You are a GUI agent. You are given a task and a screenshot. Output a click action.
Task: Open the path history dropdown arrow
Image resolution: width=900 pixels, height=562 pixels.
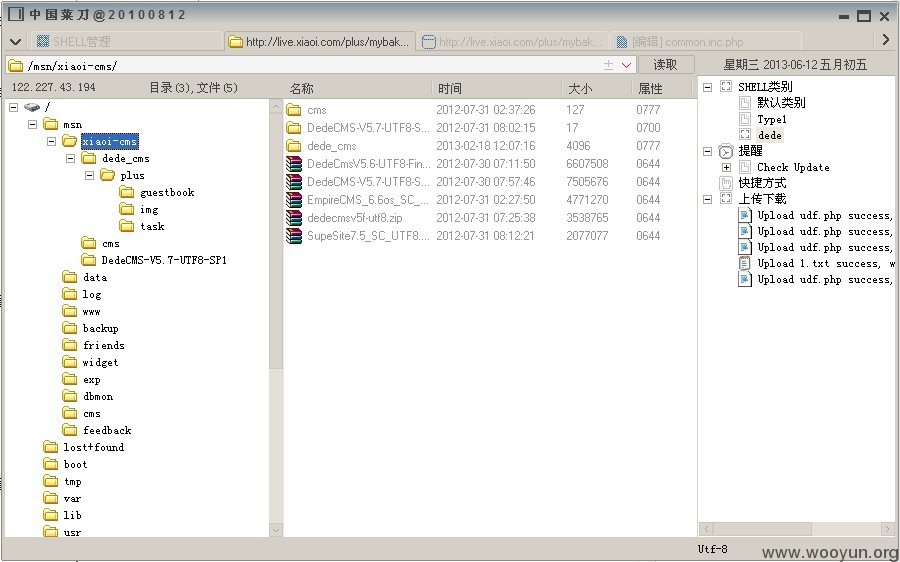(x=626, y=65)
